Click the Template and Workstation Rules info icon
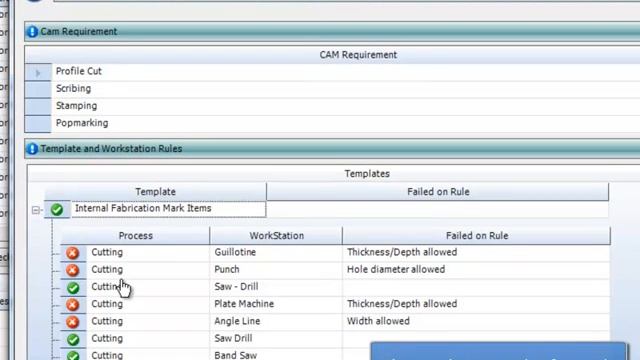The height and width of the screenshot is (360, 640). click(32, 149)
